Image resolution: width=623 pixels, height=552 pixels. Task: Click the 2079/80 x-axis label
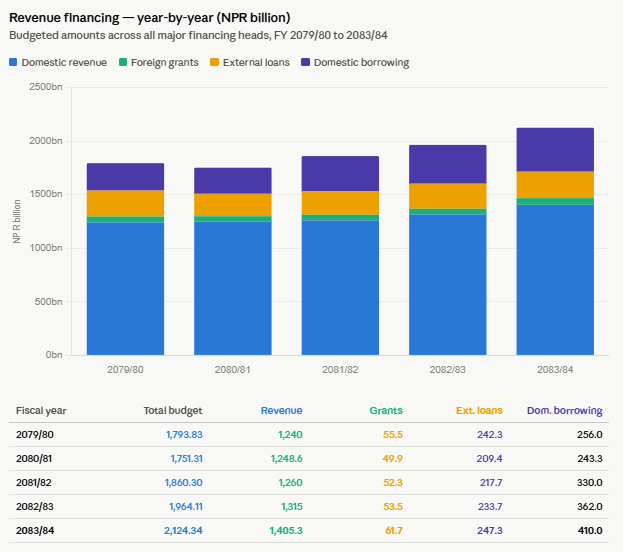click(126, 370)
